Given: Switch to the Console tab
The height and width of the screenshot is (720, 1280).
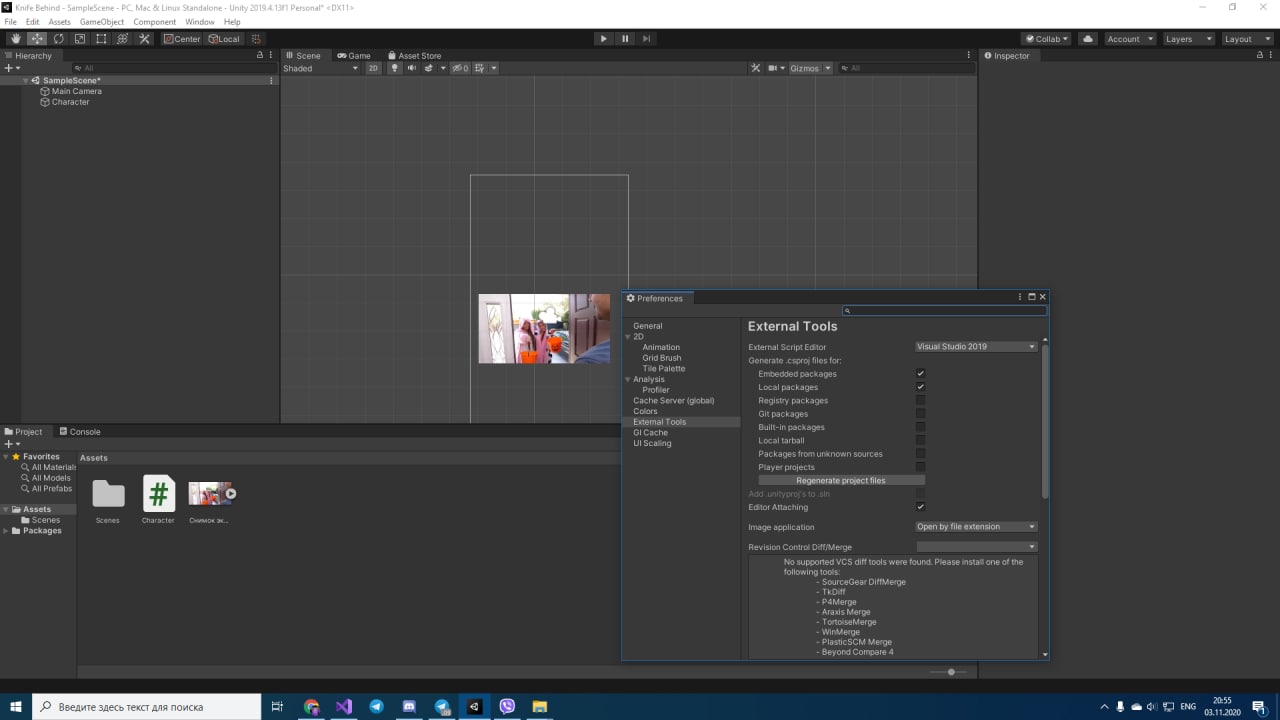Looking at the screenshot, I should (79, 432).
